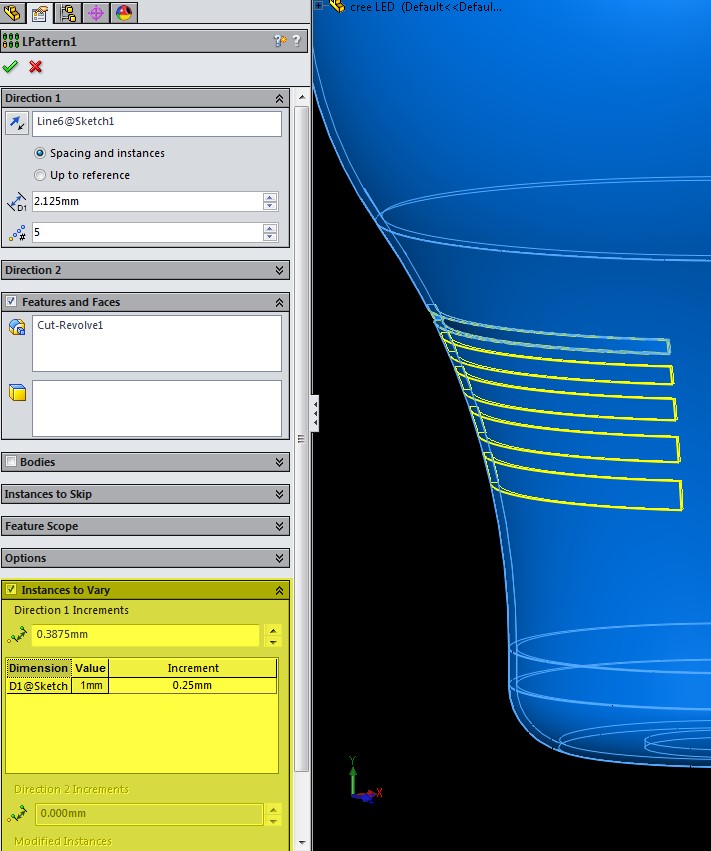Decrease the Direction 1 spacing value
This screenshot has width=711, height=851.
[270, 206]
